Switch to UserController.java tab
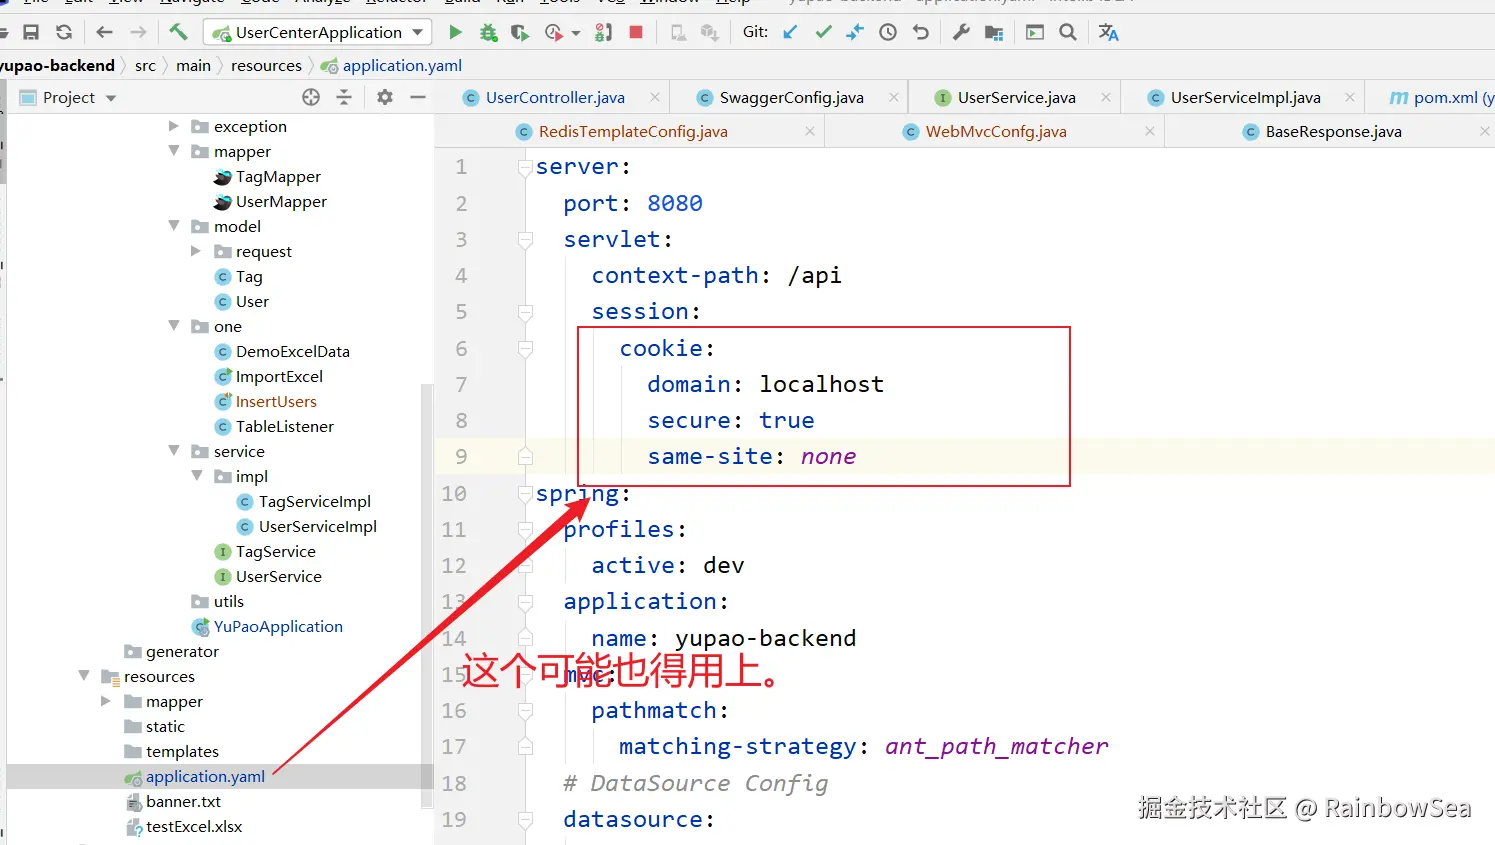The image size is (1495, 845). 555,97
